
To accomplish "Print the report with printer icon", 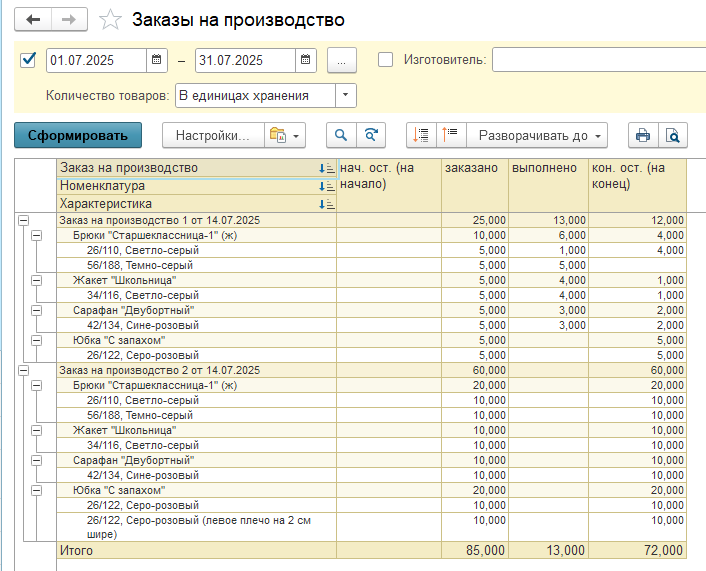I will tap(643, 135).
